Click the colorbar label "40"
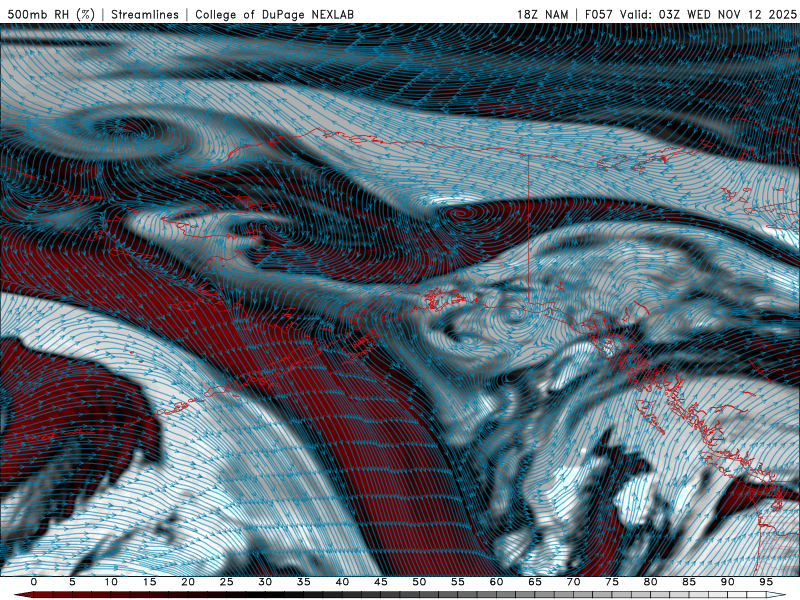 (x=342, y=582)
